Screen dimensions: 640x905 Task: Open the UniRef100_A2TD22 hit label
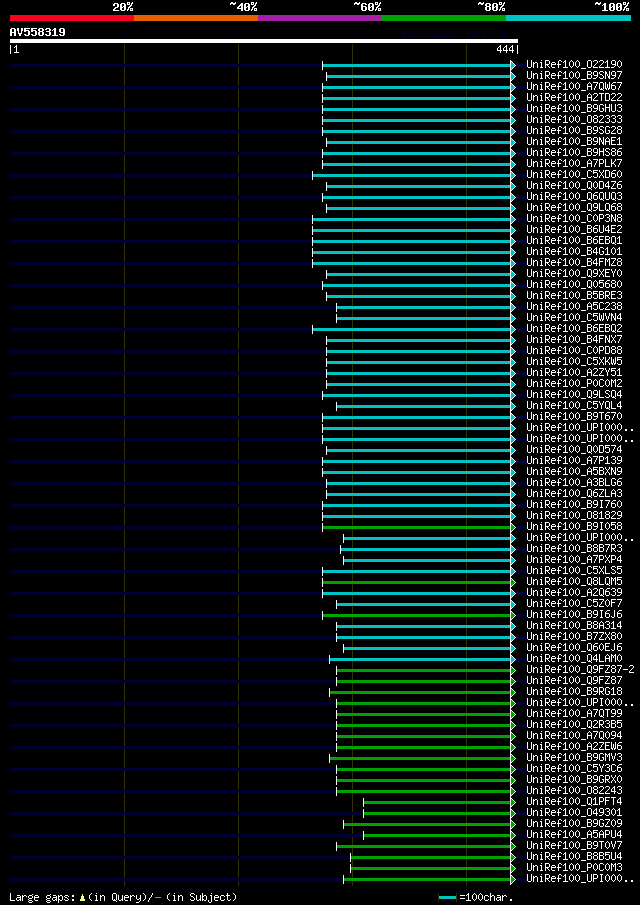[574, 97]
